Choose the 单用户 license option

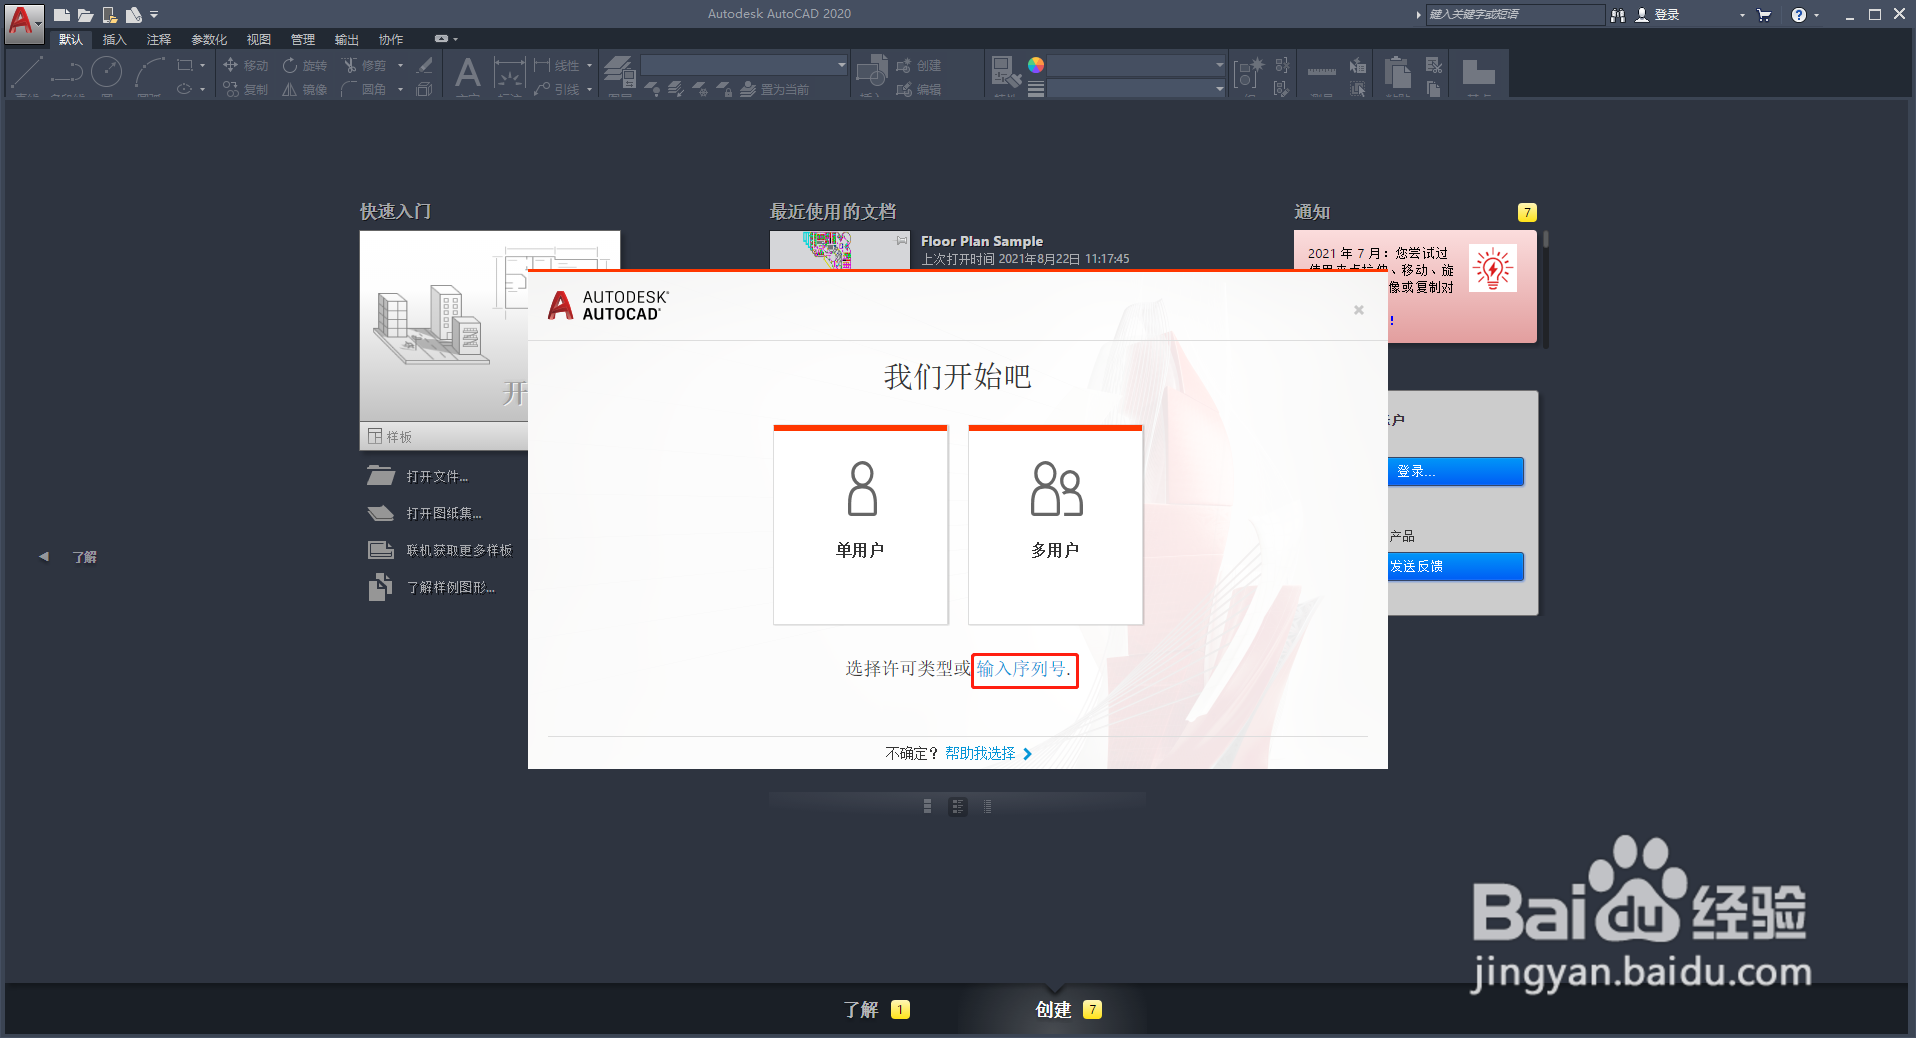click(860, 525)
